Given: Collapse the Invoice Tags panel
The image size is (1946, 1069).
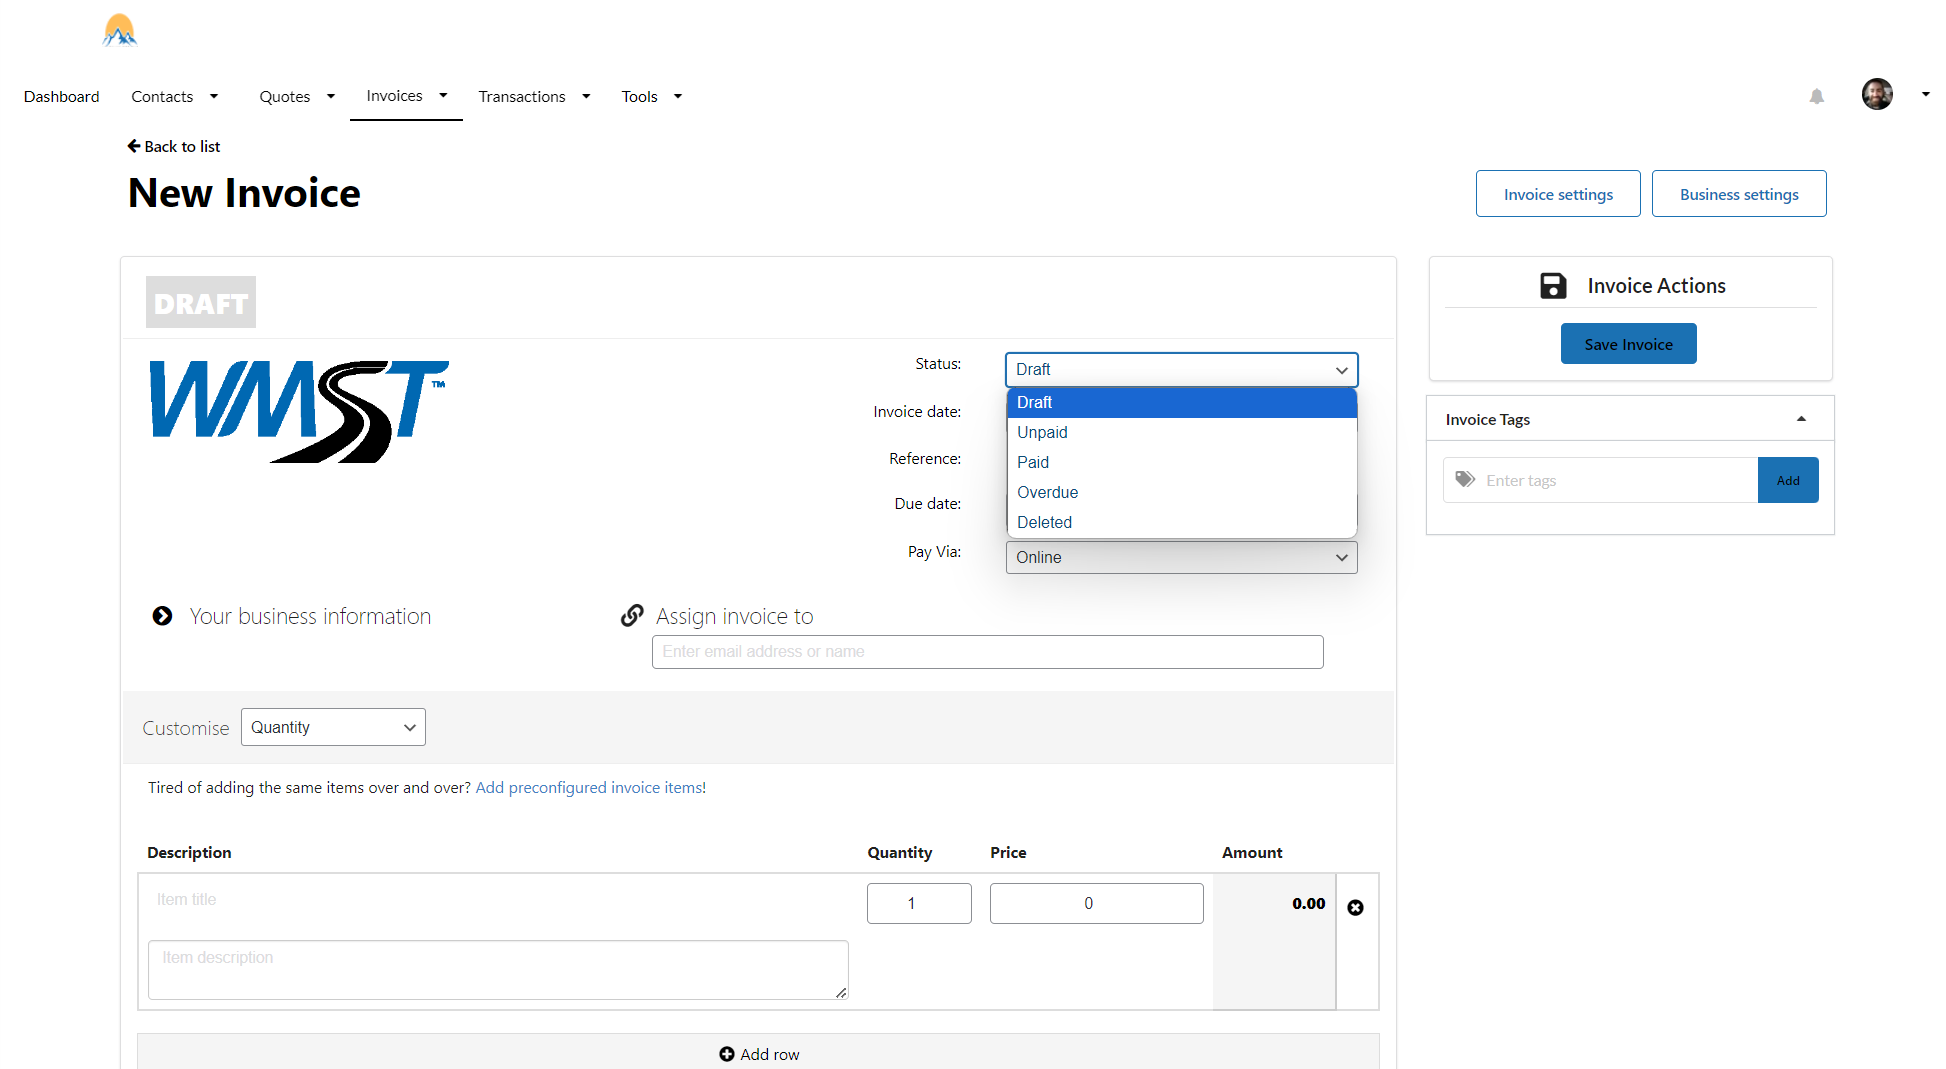Looking at the screenshot, I should point(1801,419).
